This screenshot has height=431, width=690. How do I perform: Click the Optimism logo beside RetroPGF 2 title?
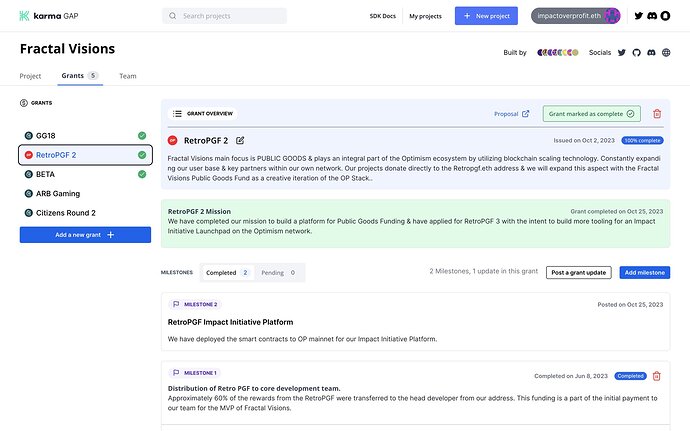click(x=172, y=140)
